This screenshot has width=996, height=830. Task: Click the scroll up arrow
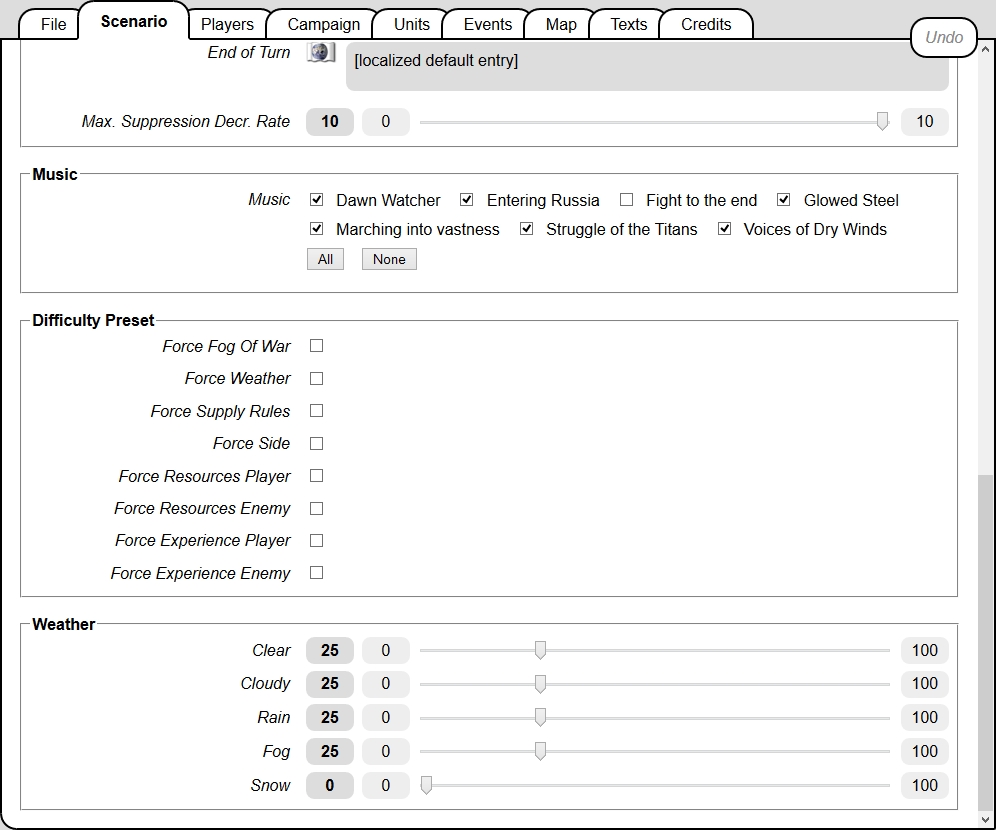(x=985, y=49)
